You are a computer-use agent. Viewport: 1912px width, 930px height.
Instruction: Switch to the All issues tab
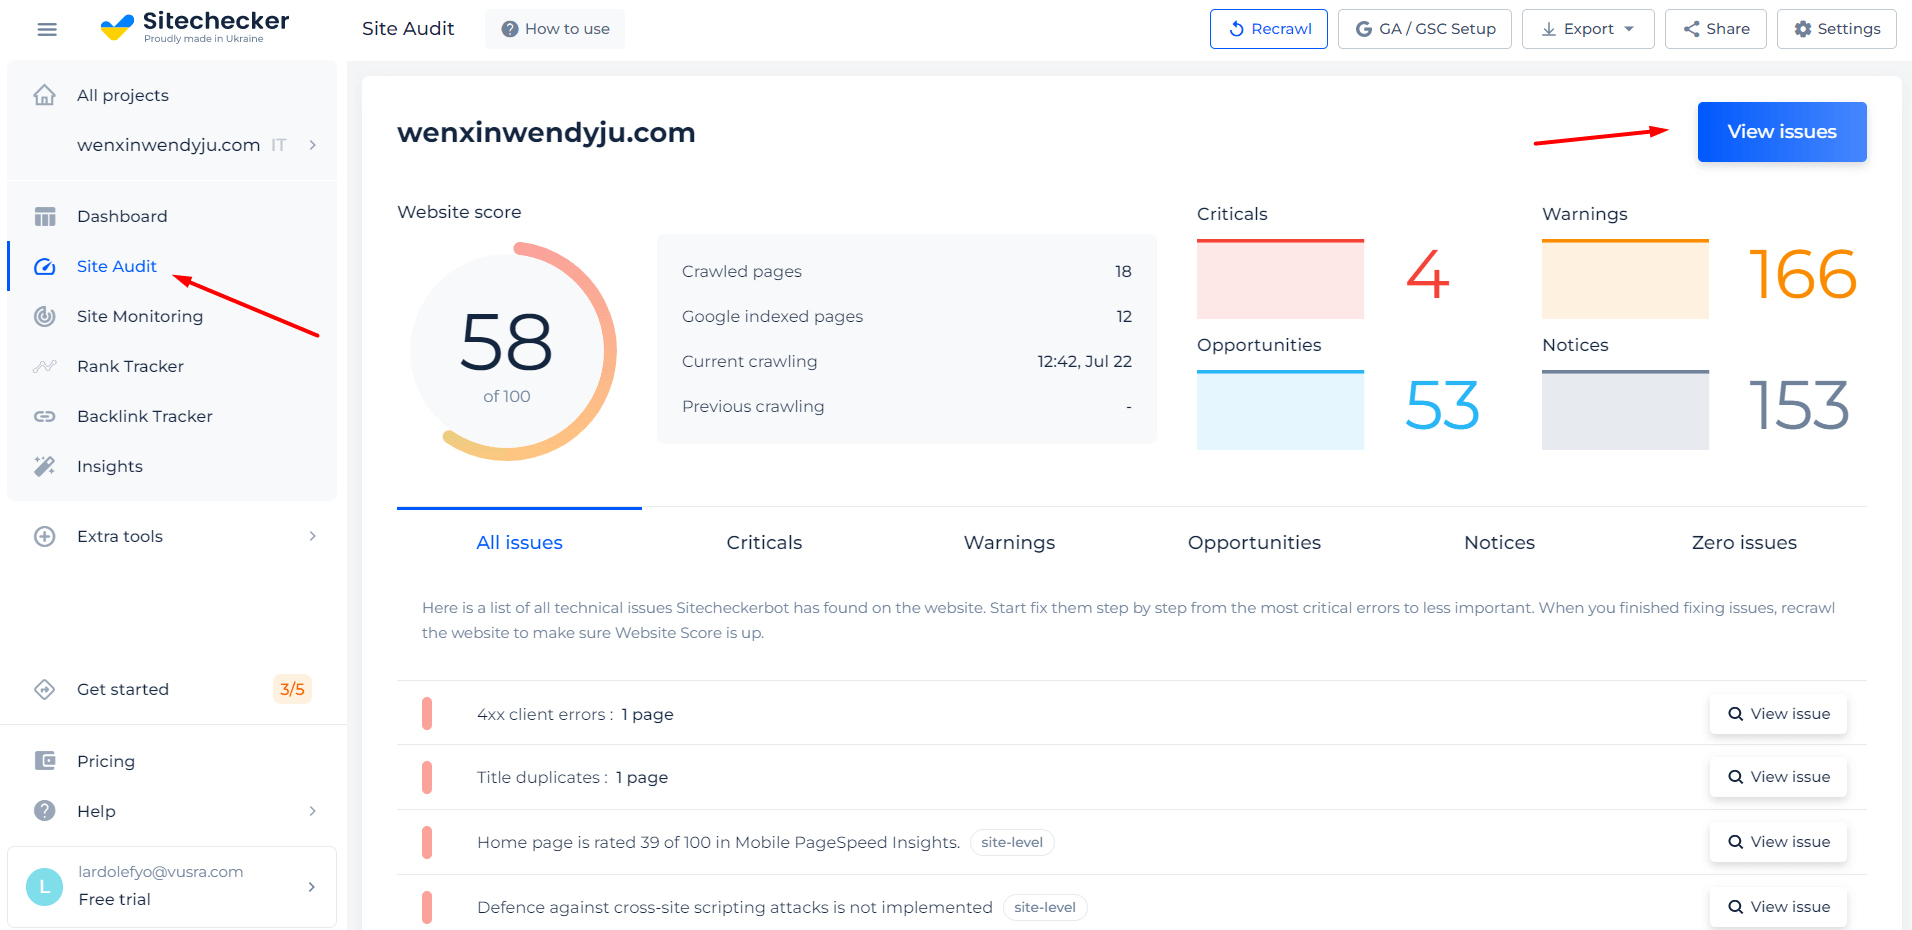coord(519,543)
